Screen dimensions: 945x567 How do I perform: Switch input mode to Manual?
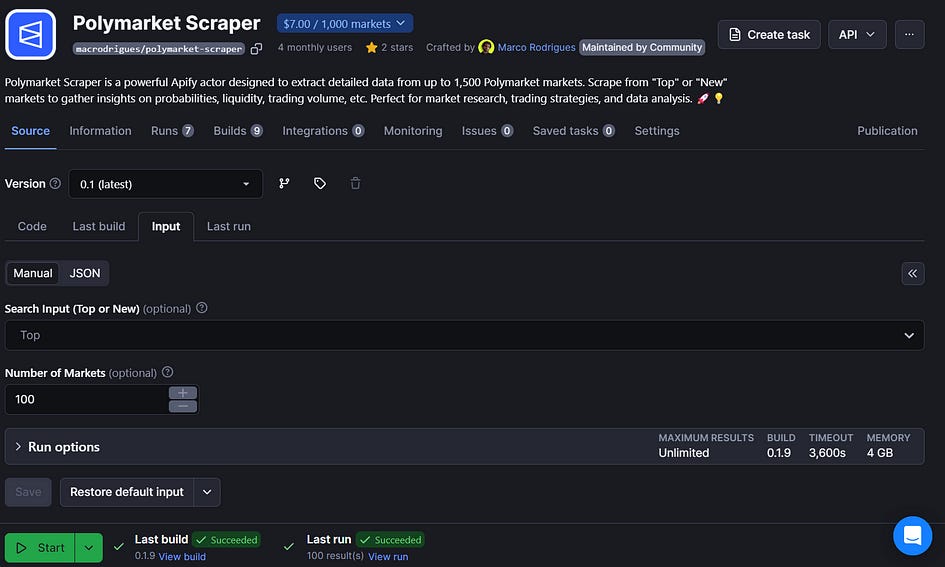coord(33,274)
